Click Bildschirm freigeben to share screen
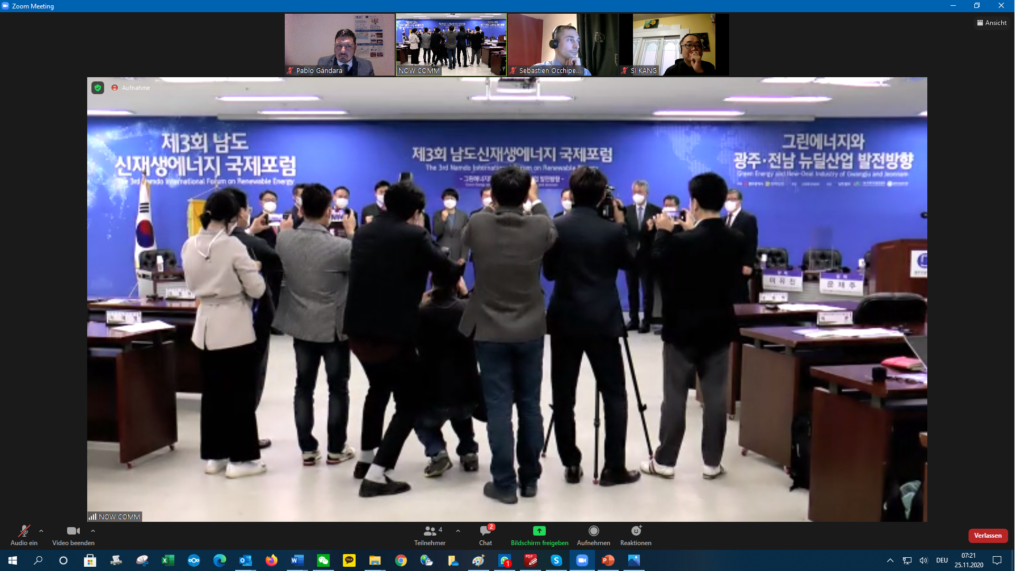 [539, 534]
